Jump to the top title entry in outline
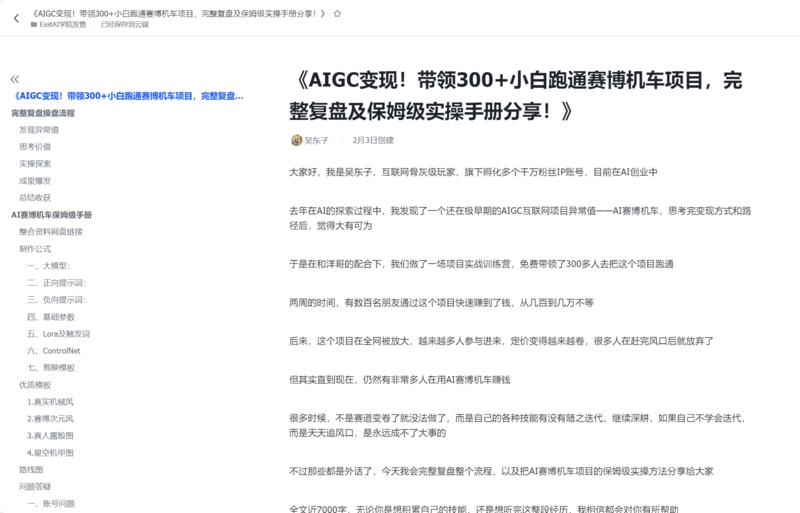Screen dimensions: 800x513 (x=128, y=96)
